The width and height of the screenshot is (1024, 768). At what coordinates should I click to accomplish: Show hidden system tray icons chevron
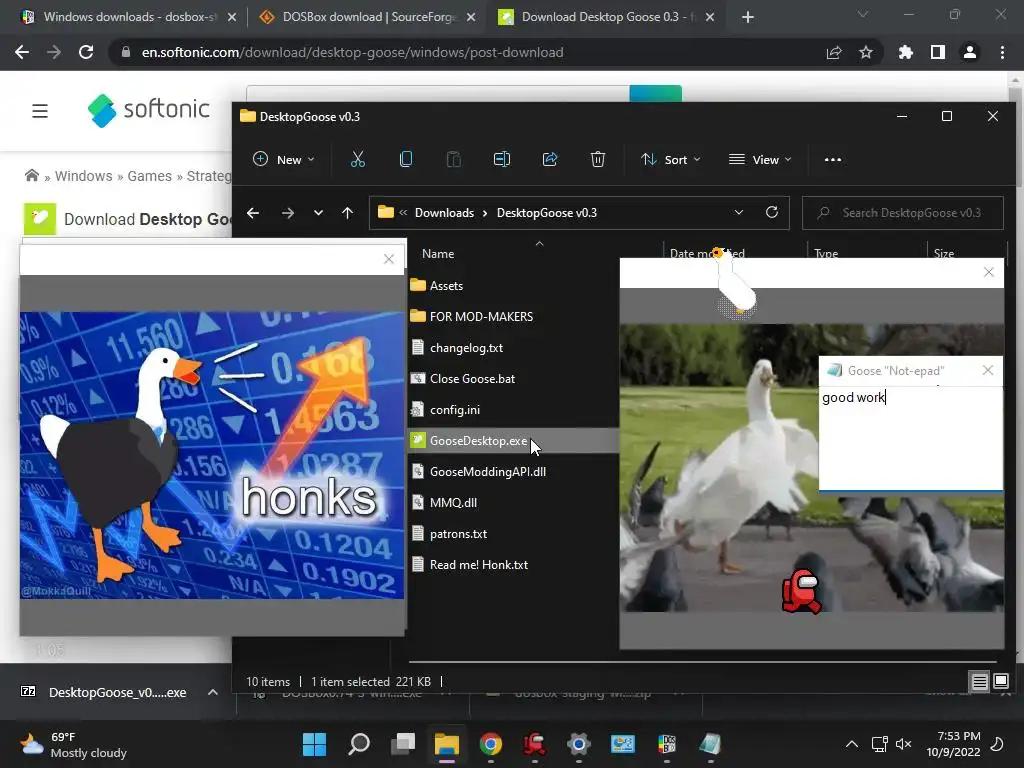coord(852,744)
